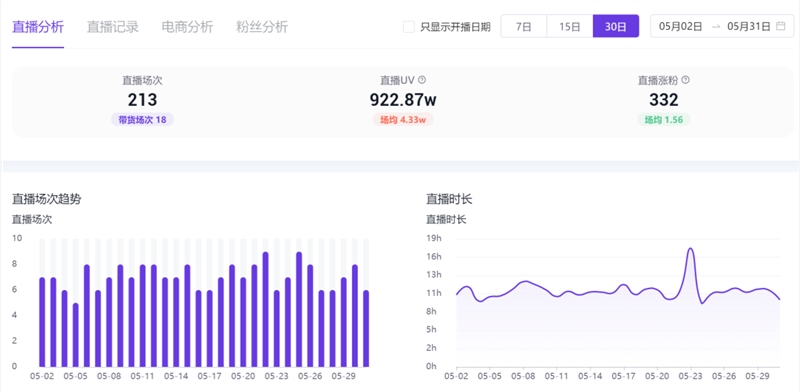Tick the 只显示开播日期 checkbox
This screenshot has width=800, height=392.
(x=409, y=27)
